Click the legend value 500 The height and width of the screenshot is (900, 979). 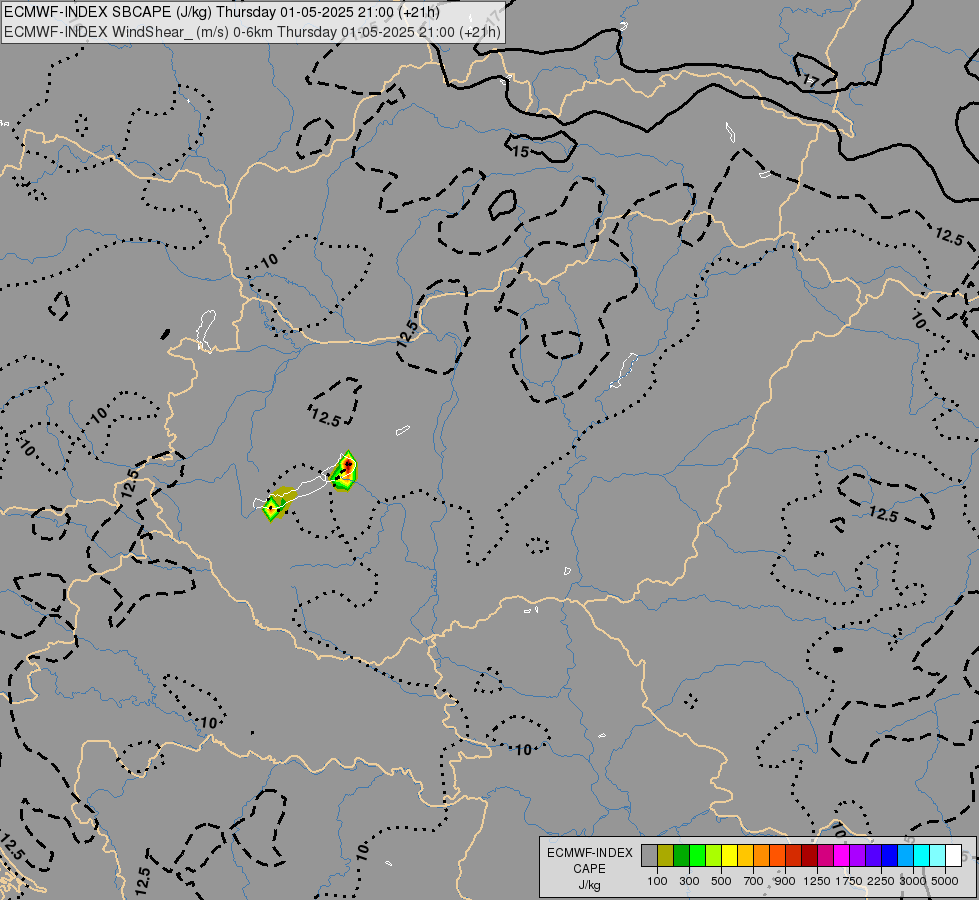click(721, 881)
